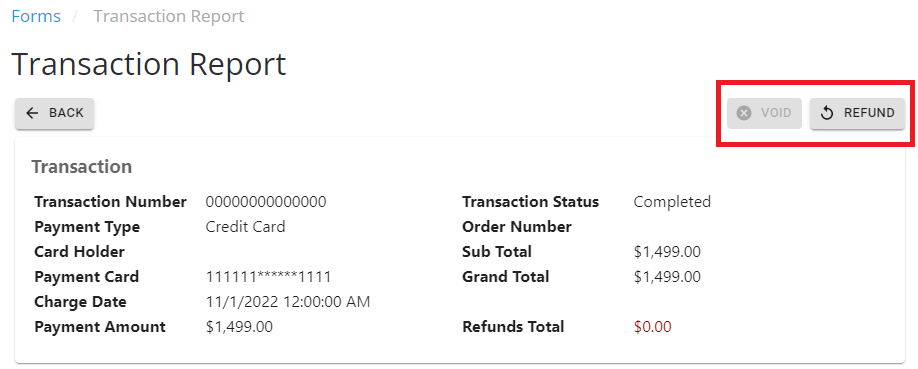Image resolution: width=918 pixels, height=369 pixels.
Task: Select the Sub Total $1,499.00 amount
Action: 667,252
